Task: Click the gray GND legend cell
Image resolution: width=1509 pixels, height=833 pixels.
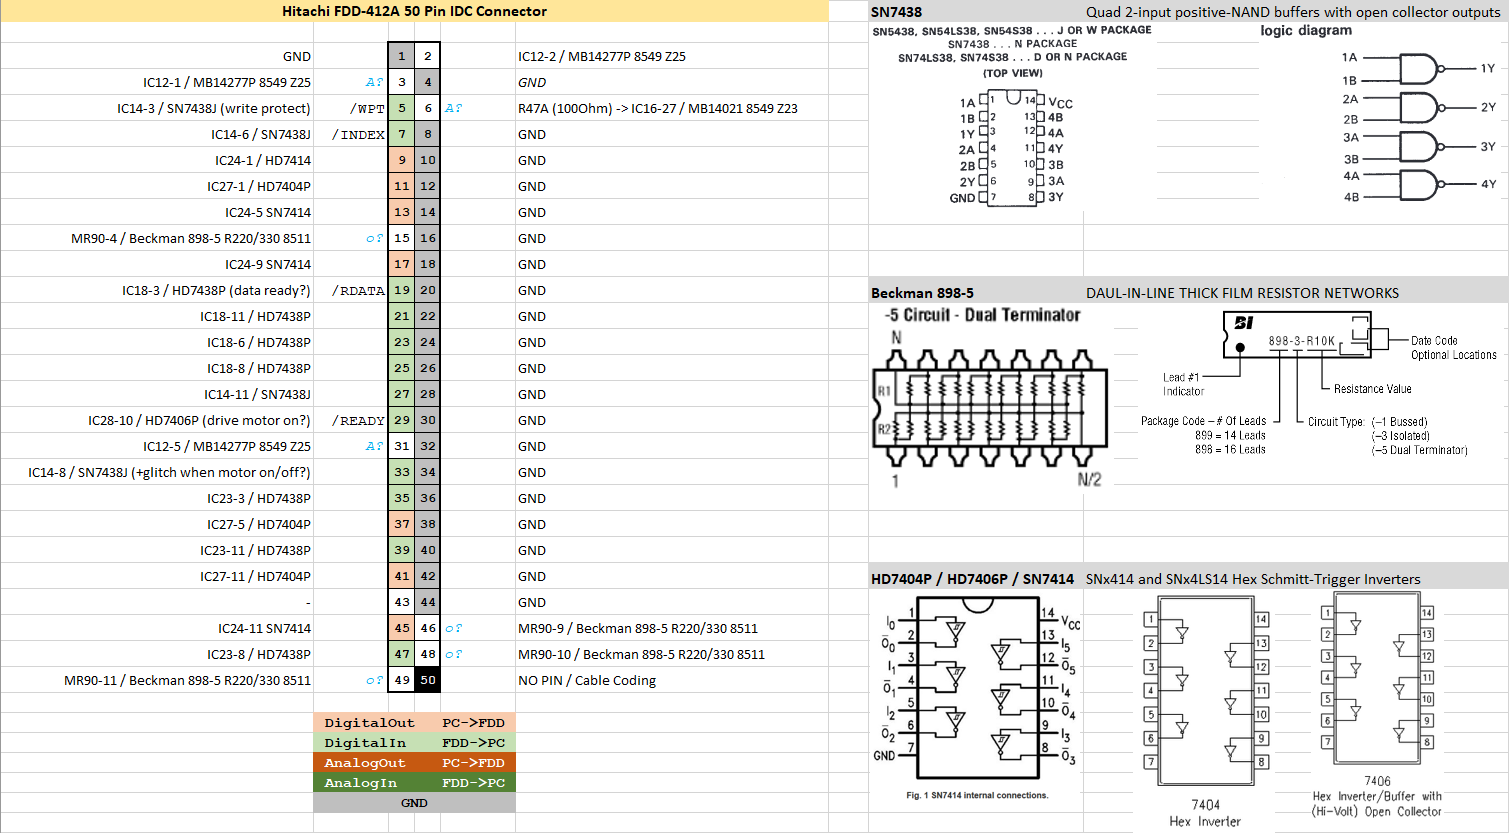Action: [414, 803]
